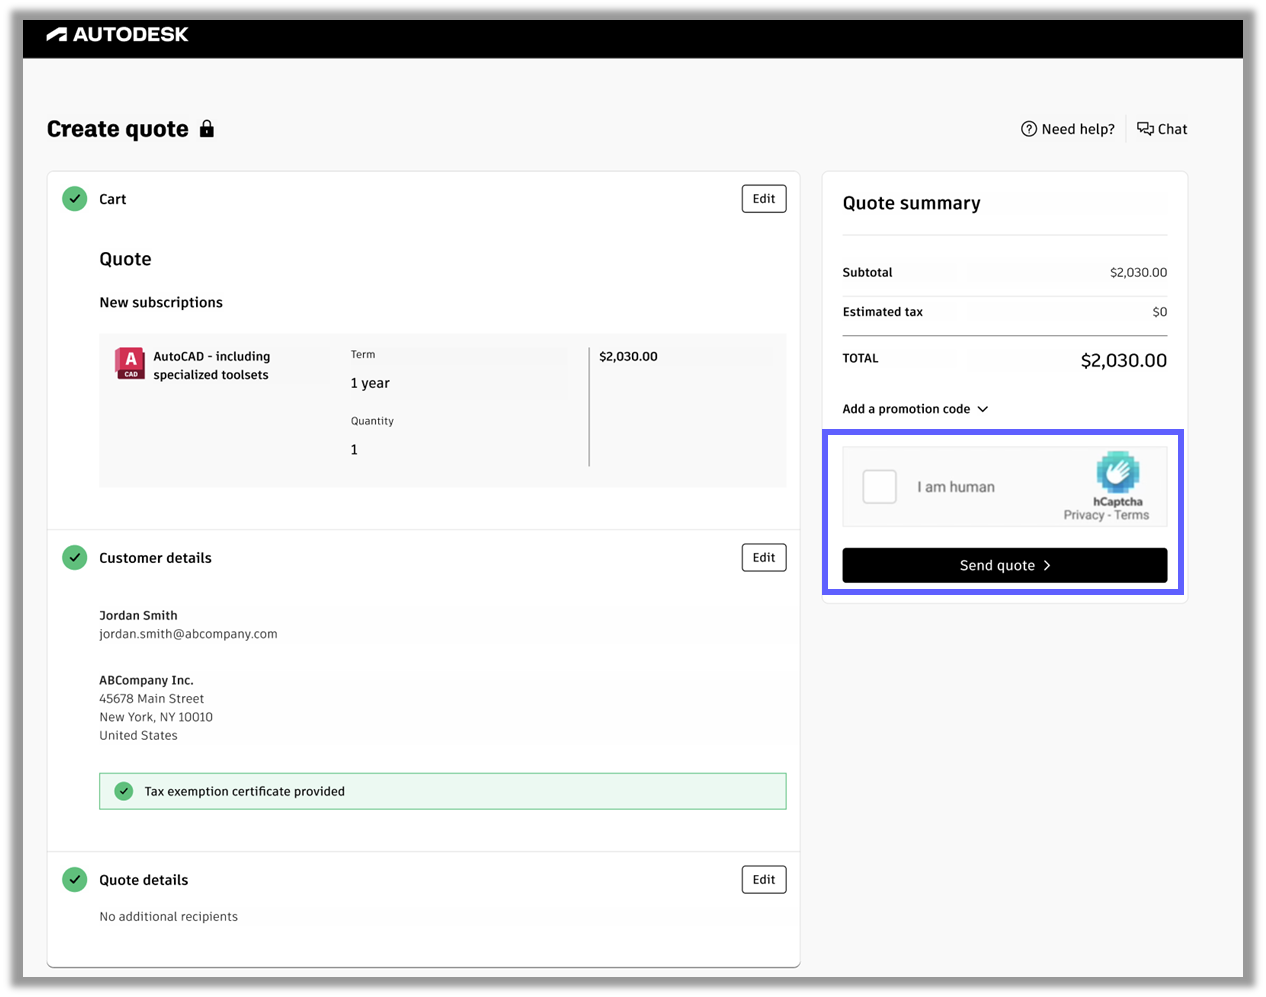Click the Create quote page title
This screenshot has height=997, width=1266.
[x=118, y=129]
